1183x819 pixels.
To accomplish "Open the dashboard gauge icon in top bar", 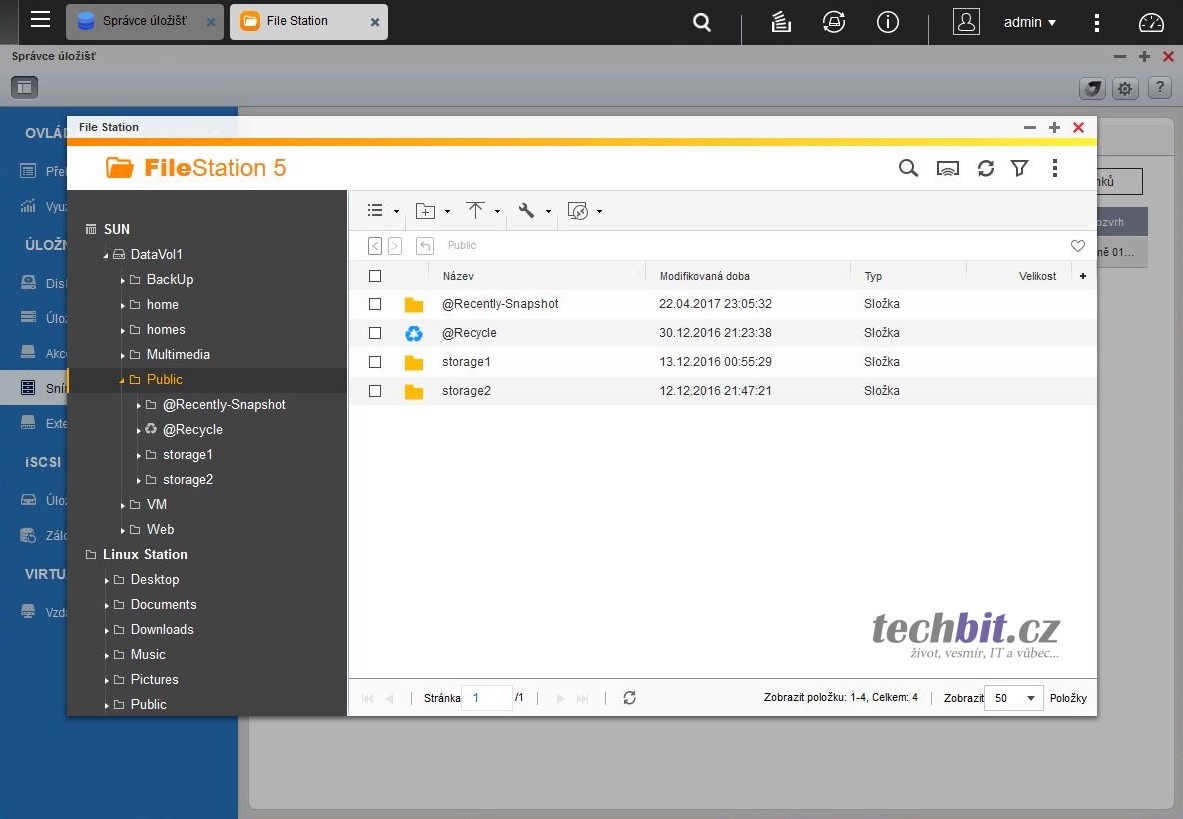I will point(1152,22).
